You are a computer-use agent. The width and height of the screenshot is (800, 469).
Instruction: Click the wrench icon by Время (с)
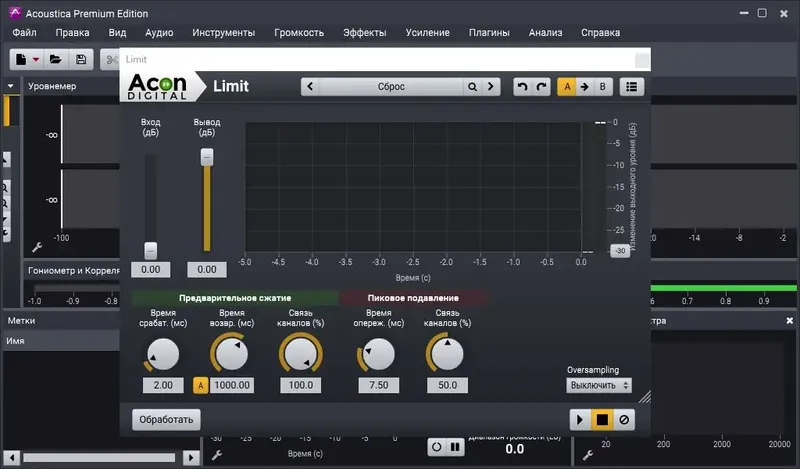tap(217, 455)
